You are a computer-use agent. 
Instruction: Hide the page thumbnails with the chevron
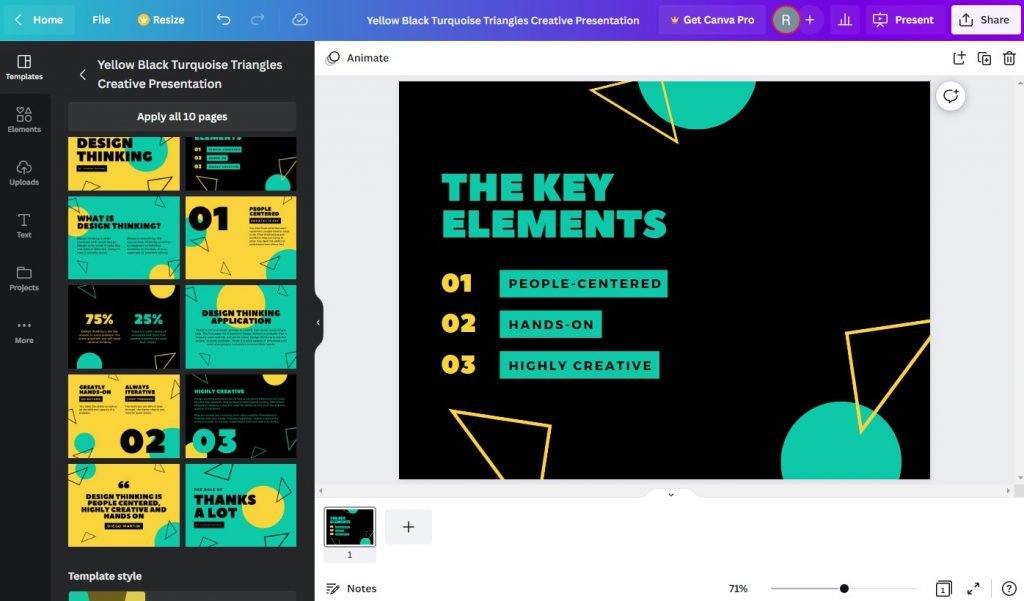click(x=671, y=495)
